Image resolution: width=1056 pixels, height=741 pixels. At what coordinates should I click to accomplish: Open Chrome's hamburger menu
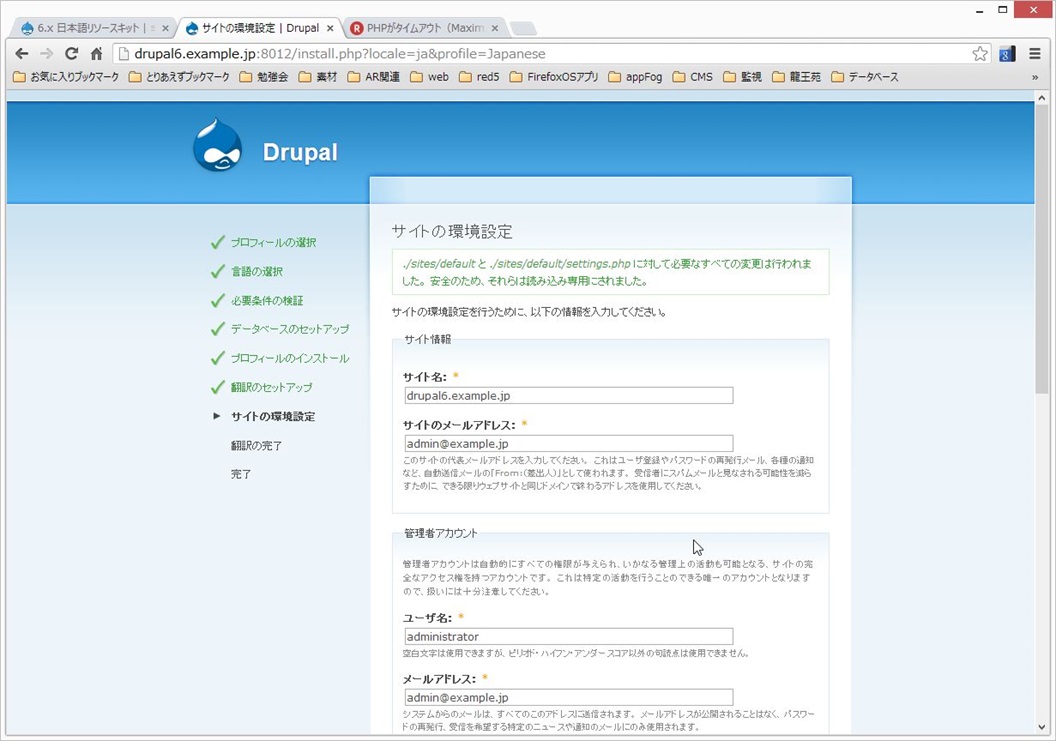click(x=1035, y=54)
